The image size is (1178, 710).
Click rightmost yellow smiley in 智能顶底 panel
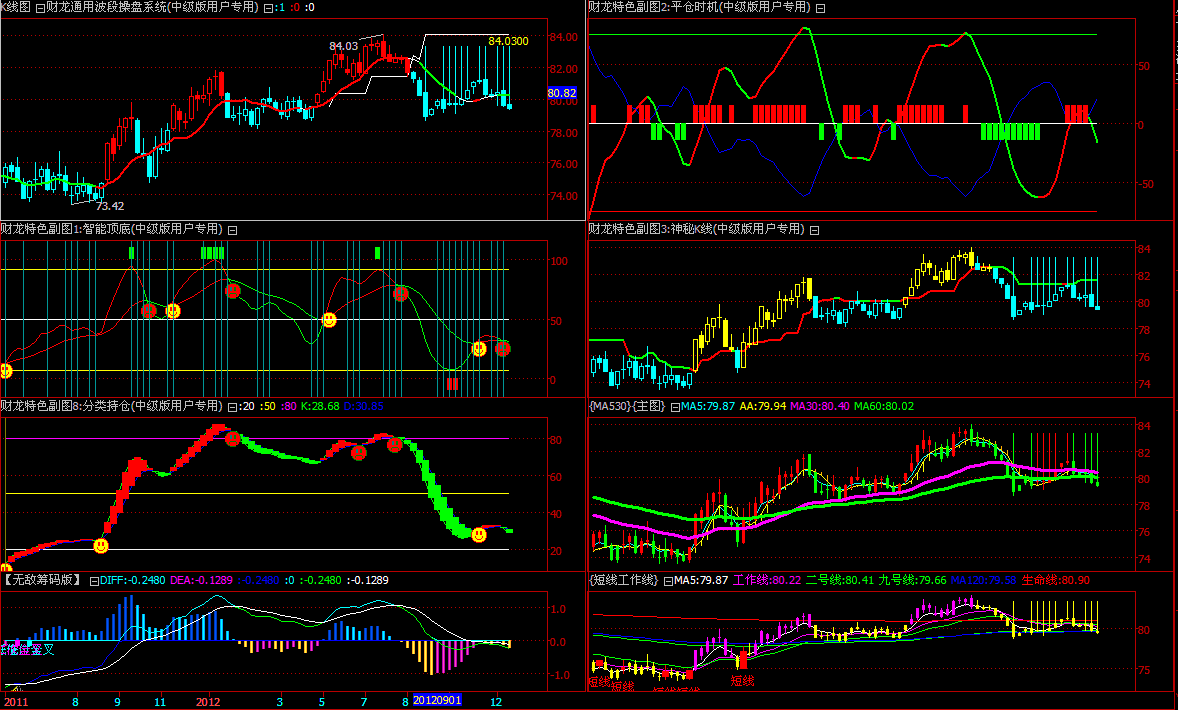point(479,349)
